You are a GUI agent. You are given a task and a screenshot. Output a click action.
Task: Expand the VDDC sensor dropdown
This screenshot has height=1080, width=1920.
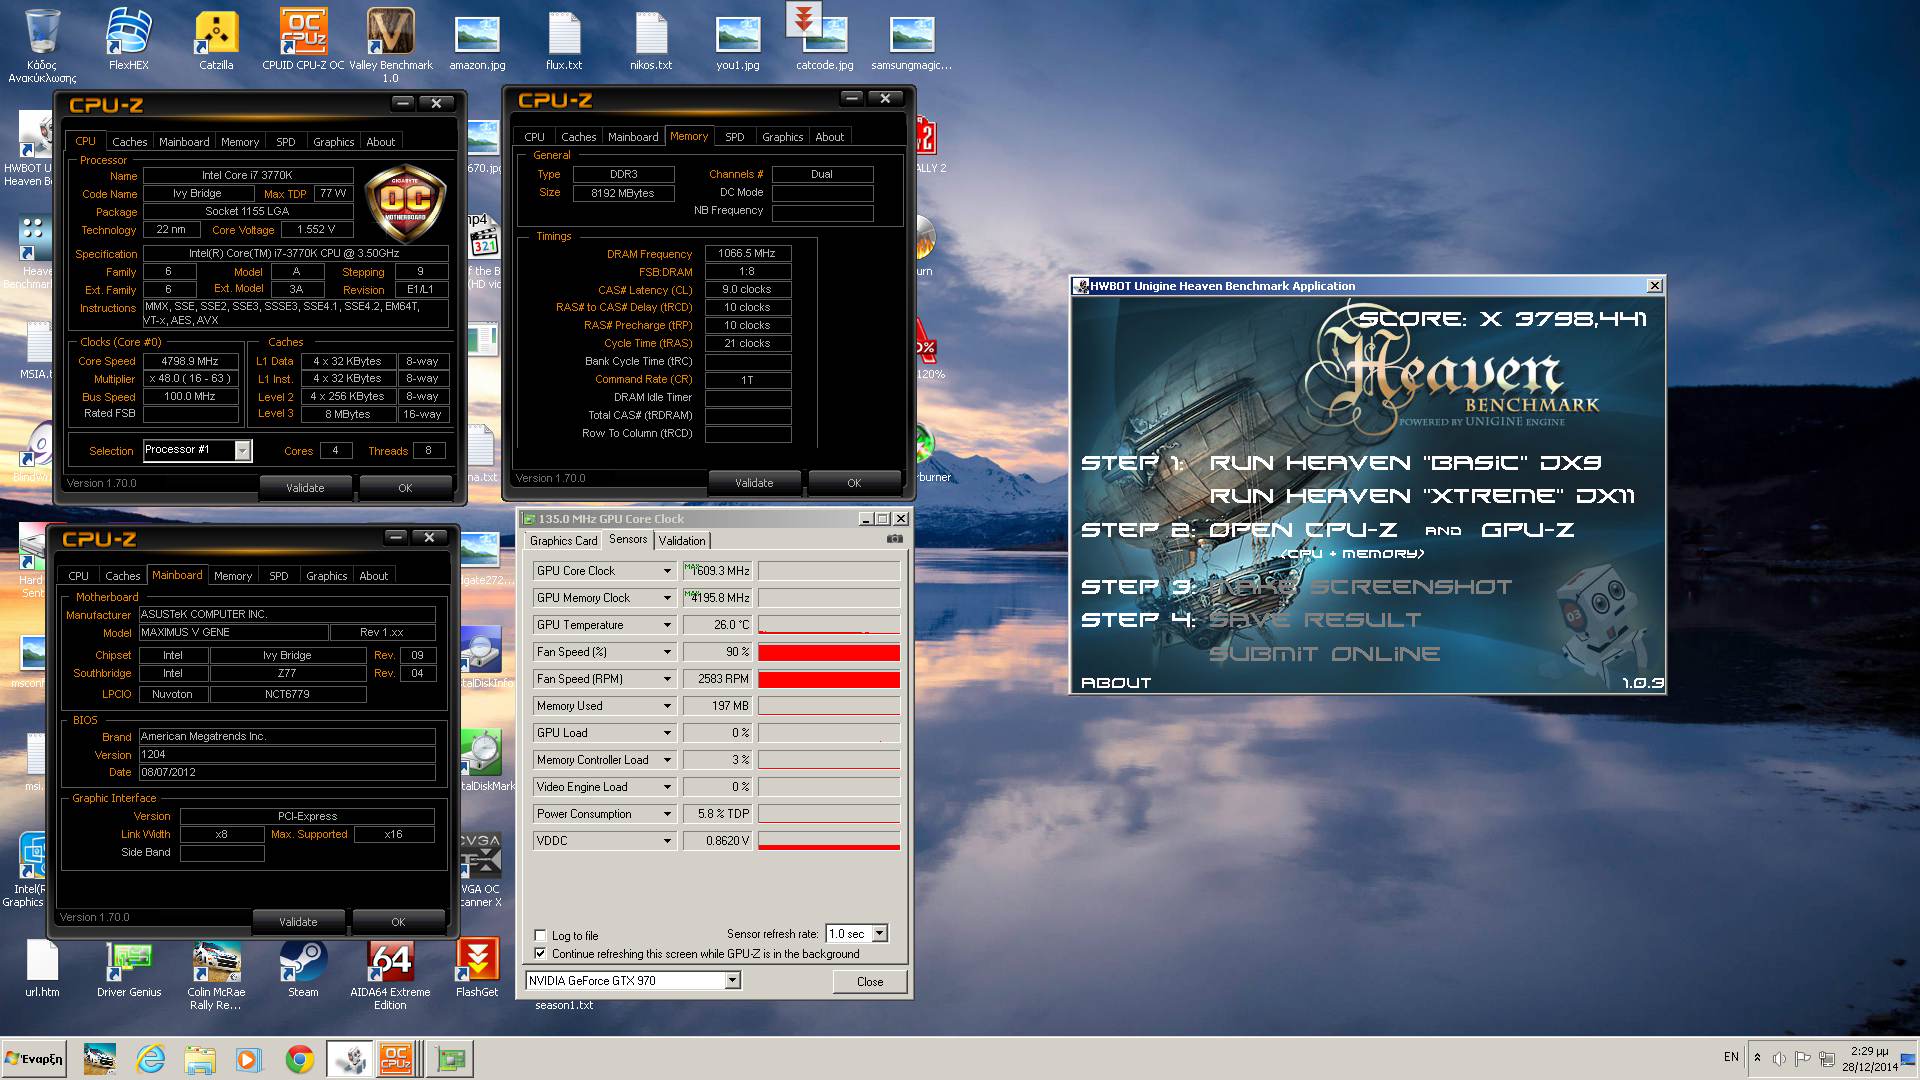coord(667,841)
